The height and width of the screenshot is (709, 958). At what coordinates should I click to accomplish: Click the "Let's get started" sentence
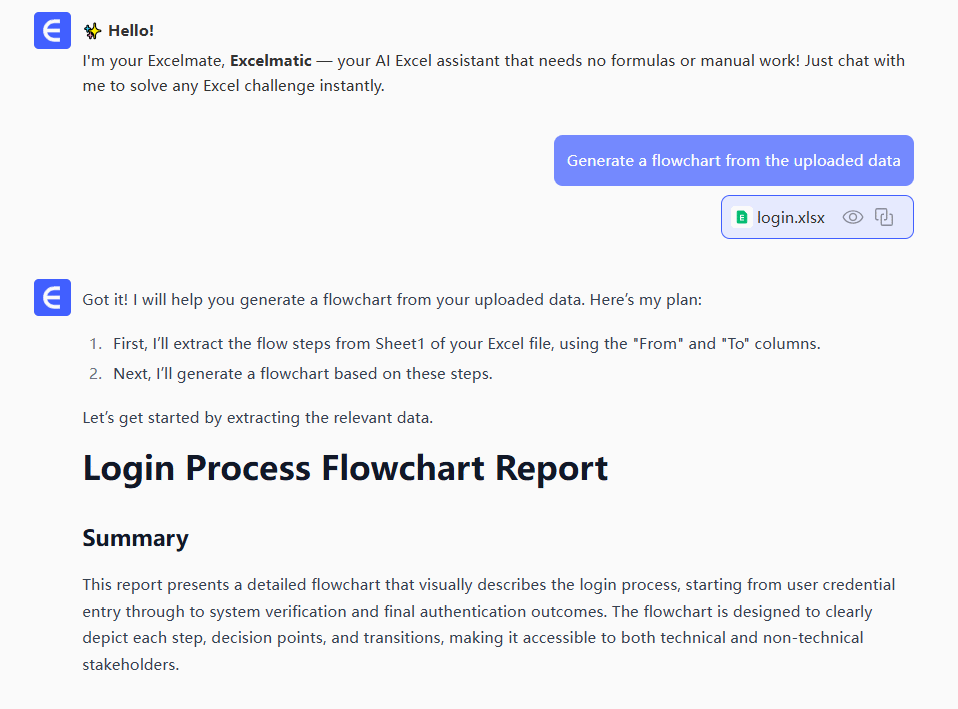point(258,418)
